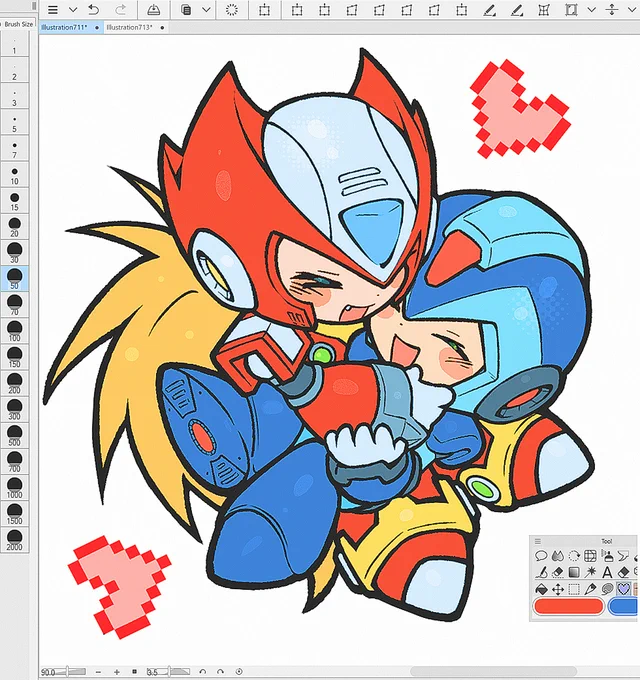
Task: Select brush size 5 preset
Action: point(14,122)
